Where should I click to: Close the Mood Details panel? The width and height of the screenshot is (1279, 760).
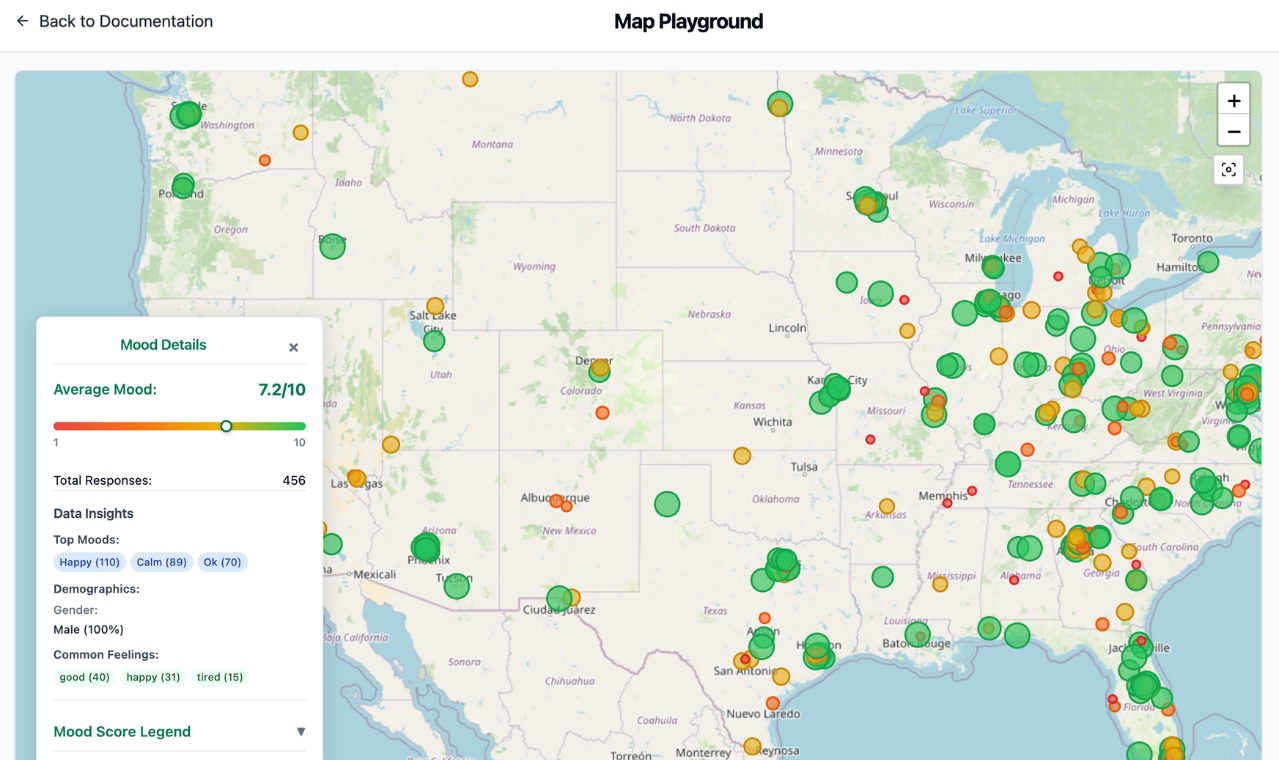coord(294,348)
